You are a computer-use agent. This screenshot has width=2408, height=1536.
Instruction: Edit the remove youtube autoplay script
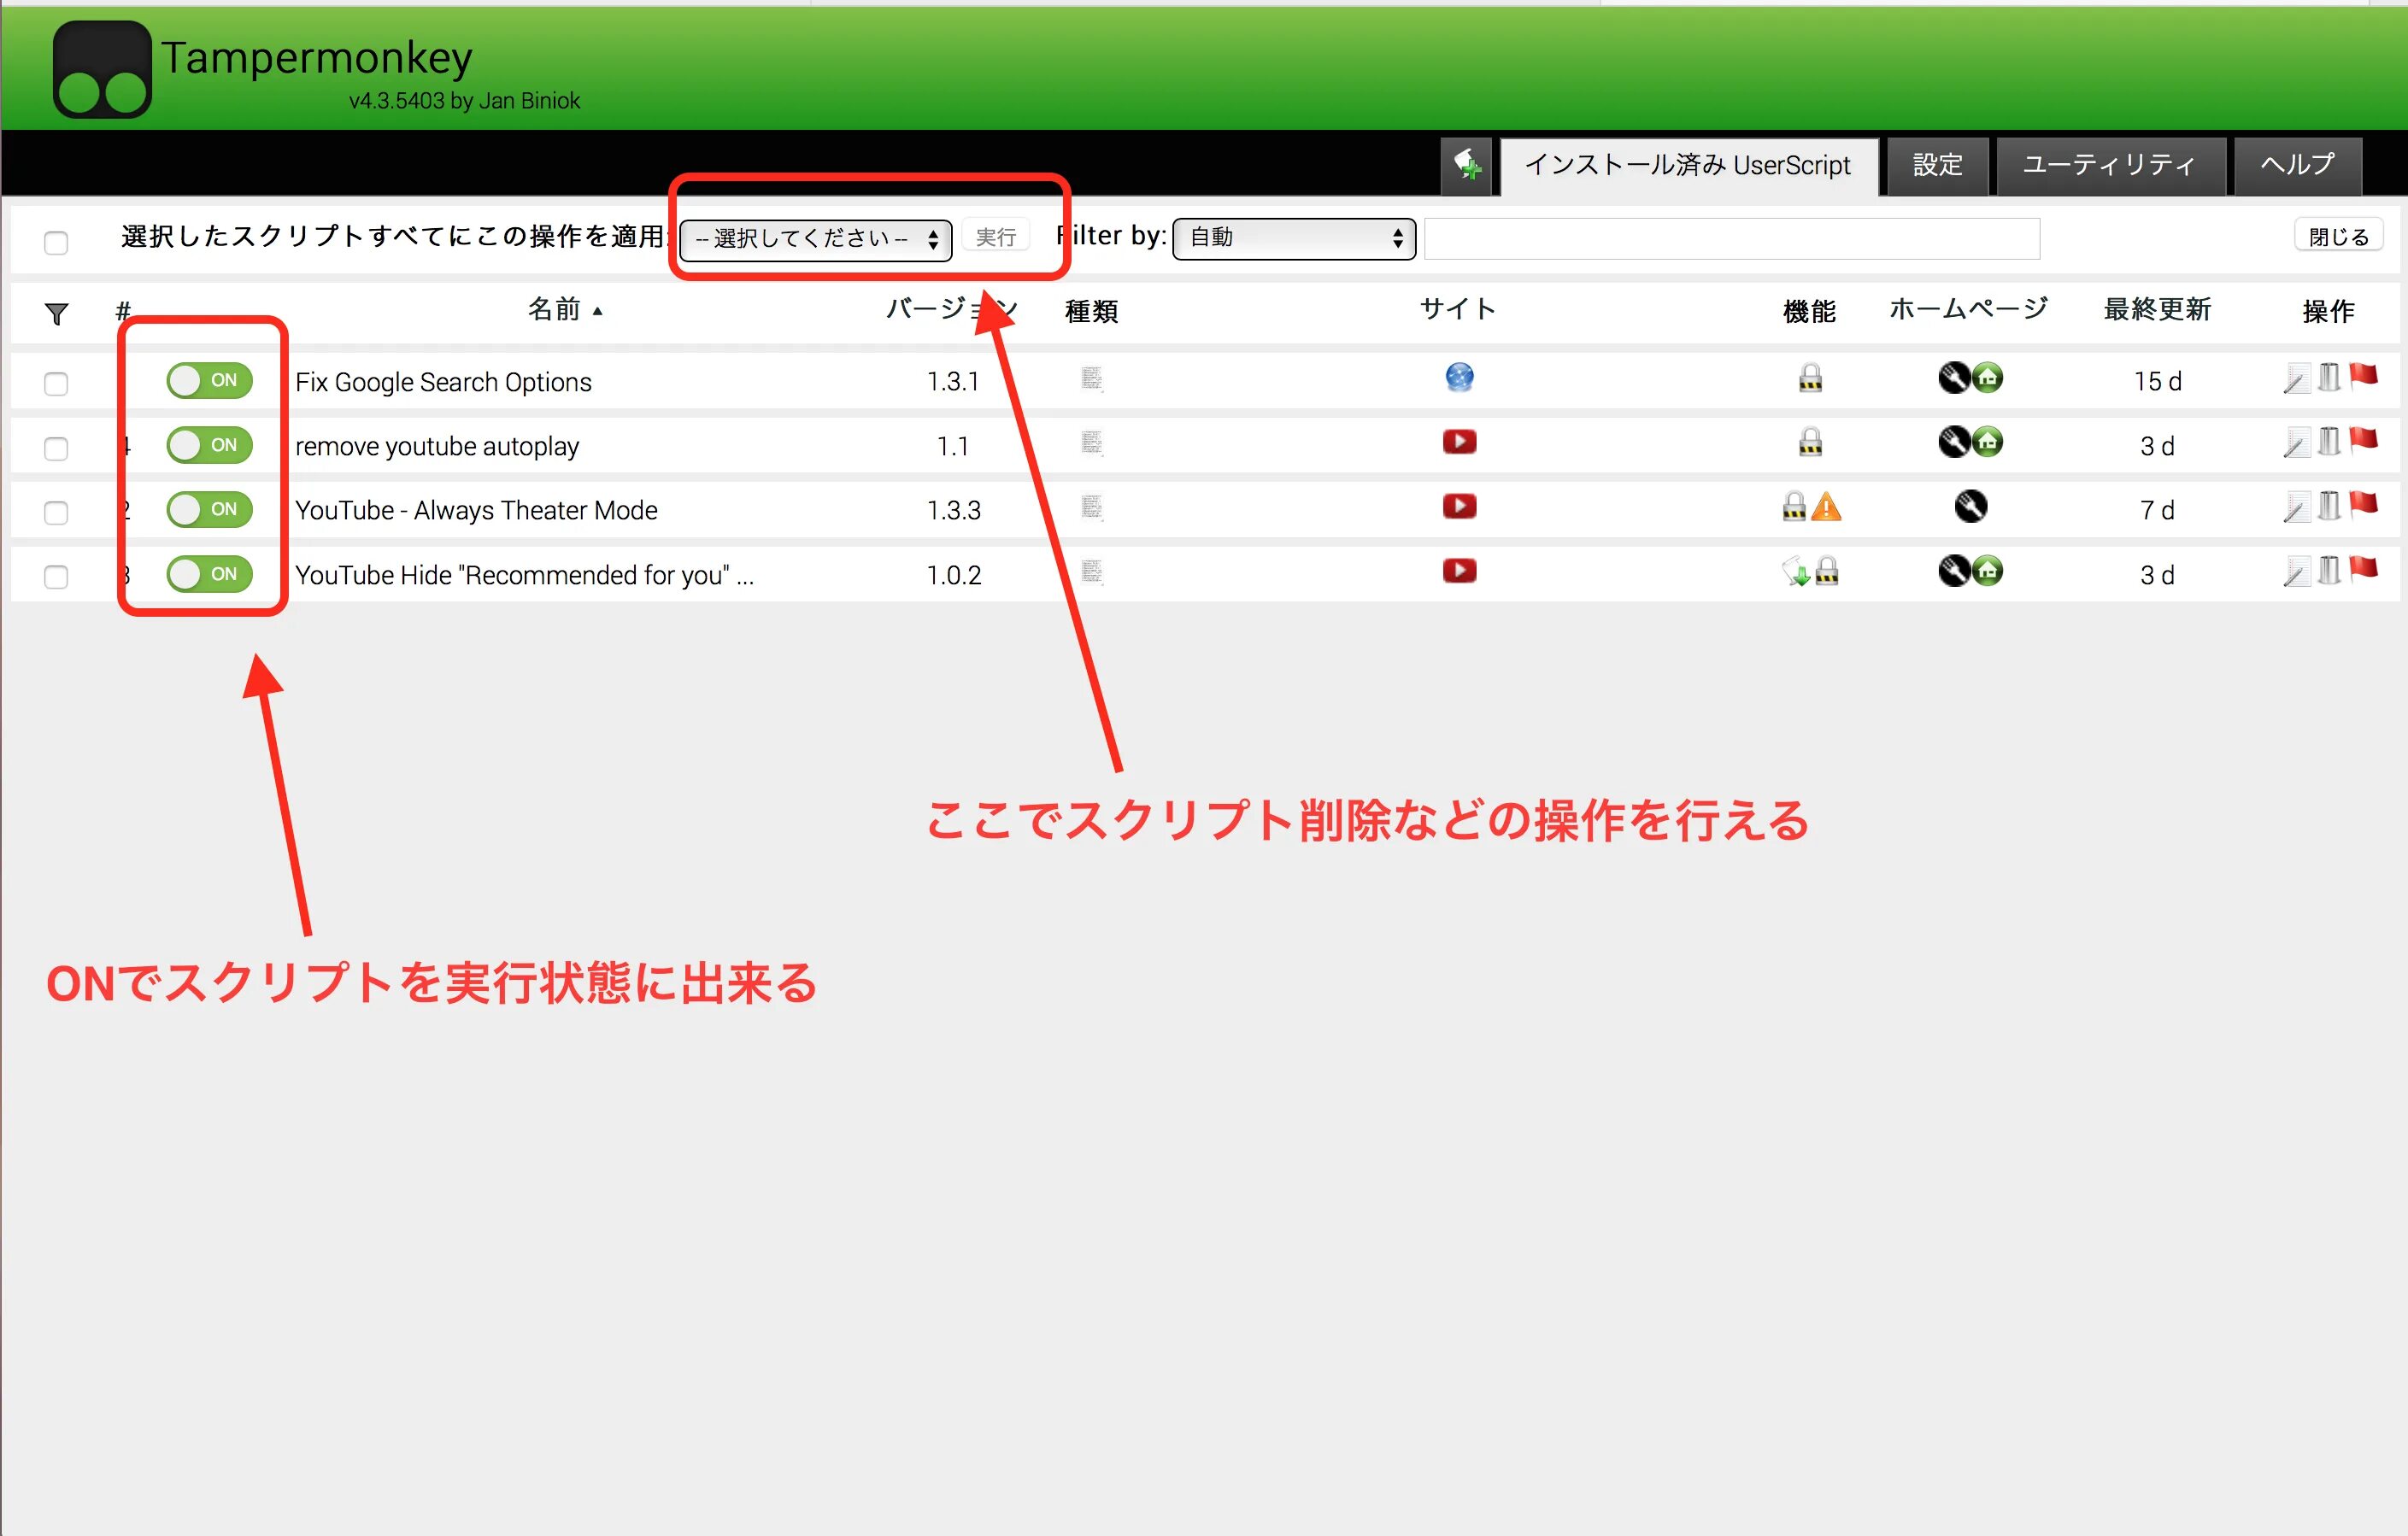[2295, 443]
